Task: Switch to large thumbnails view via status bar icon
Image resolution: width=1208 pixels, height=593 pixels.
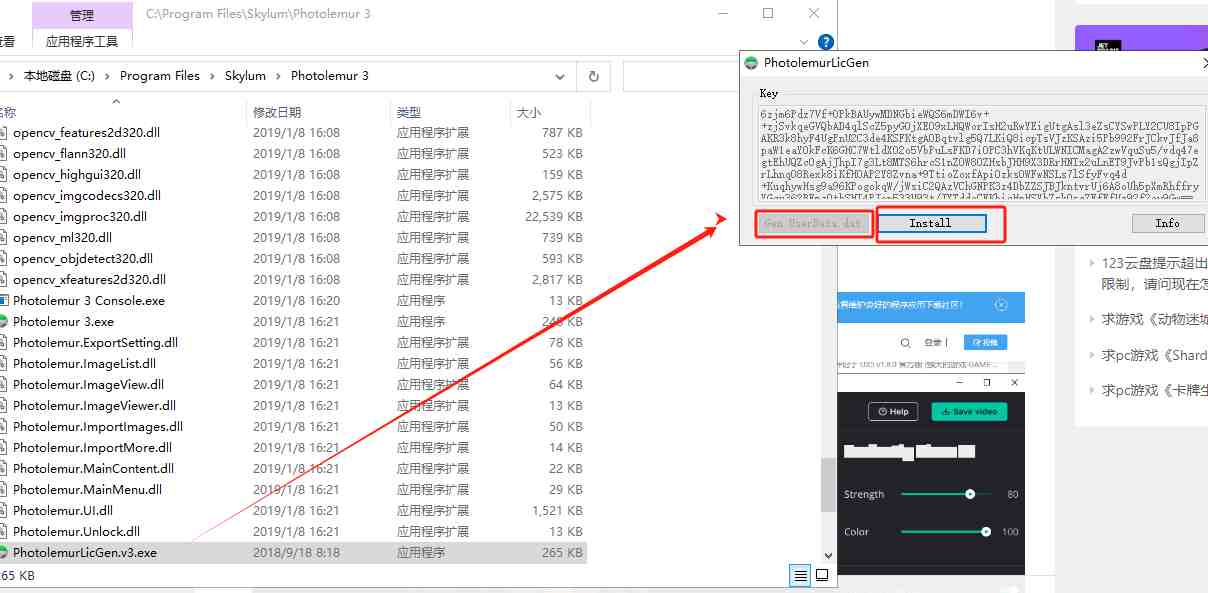Action: (822, 575)
